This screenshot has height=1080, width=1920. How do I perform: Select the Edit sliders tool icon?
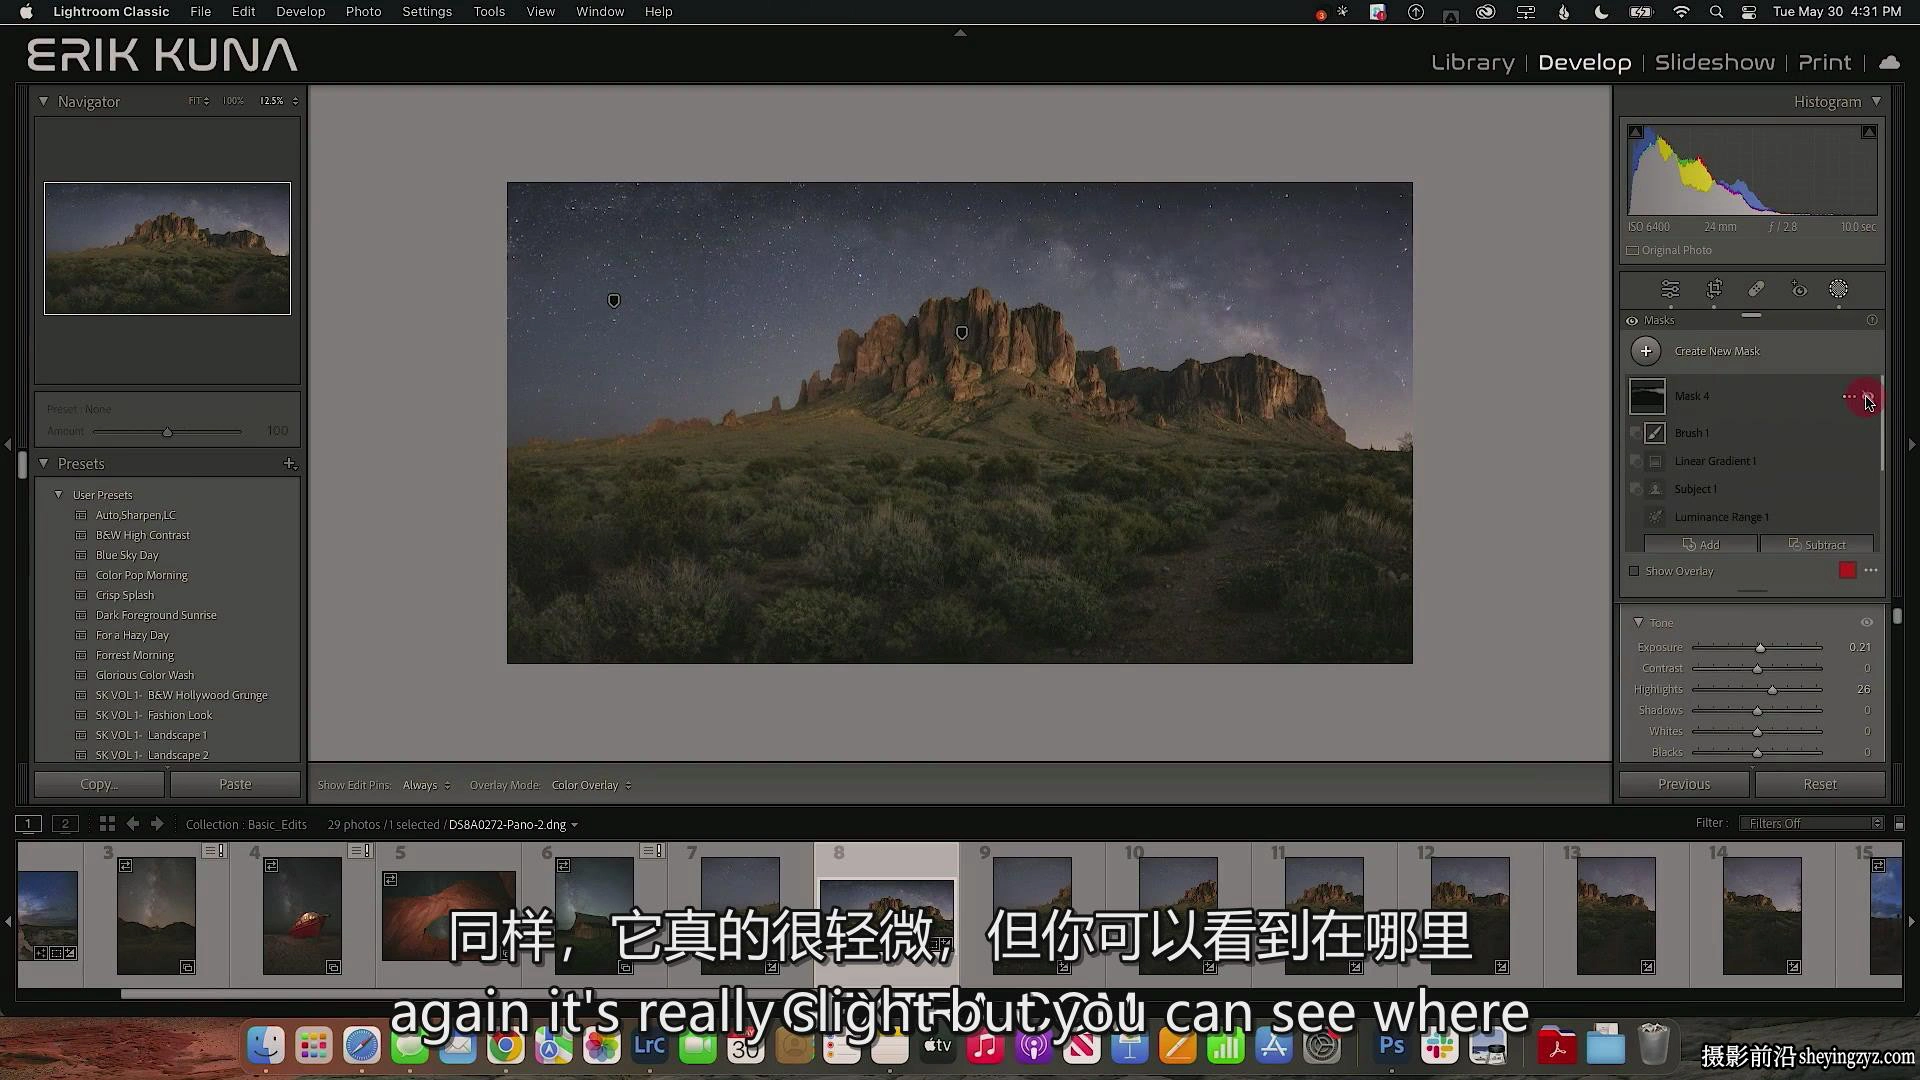[x=1670, y=289]
